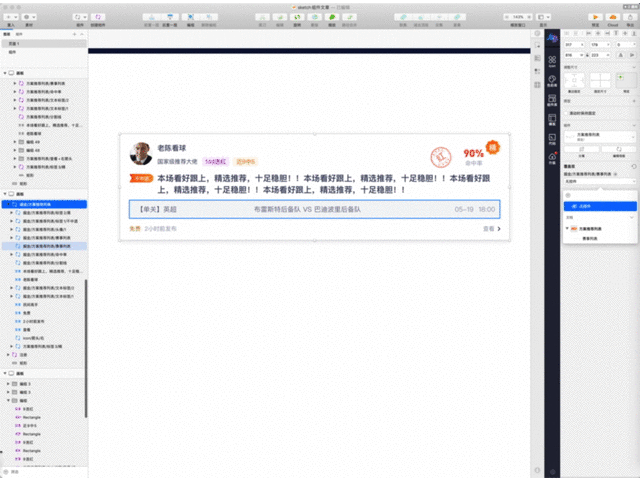Click the Group toolbar icon

click(191, 17)
